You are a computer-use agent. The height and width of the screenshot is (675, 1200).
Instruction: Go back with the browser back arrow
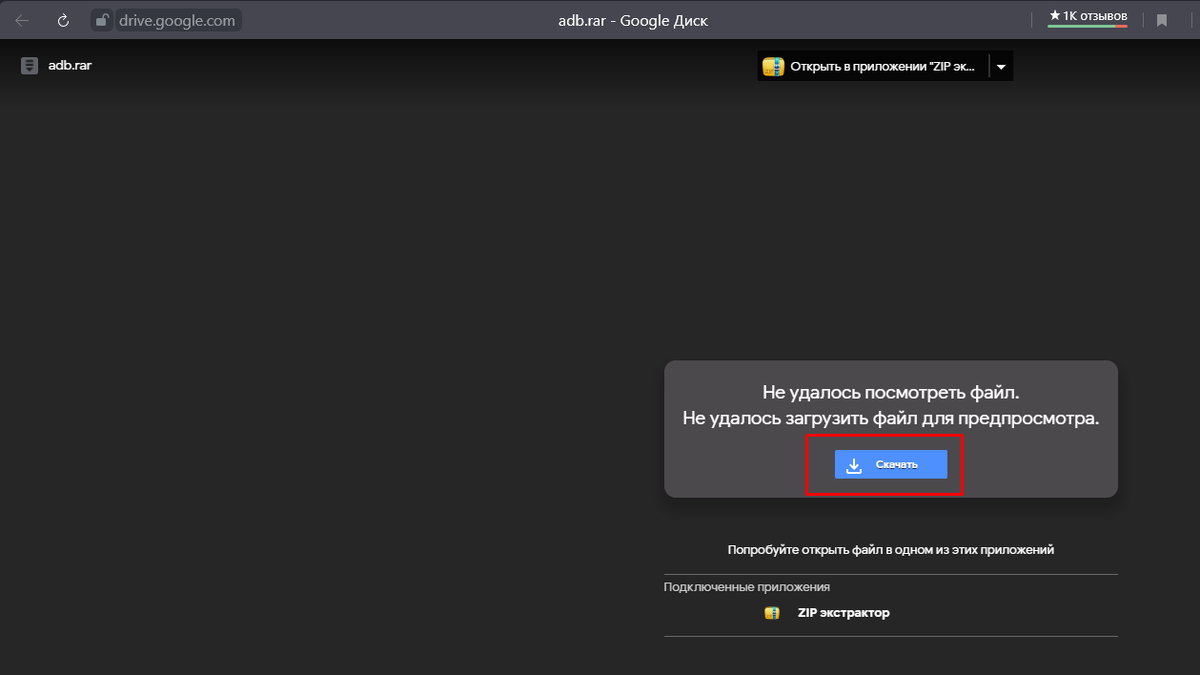click(x=22, y=20)
